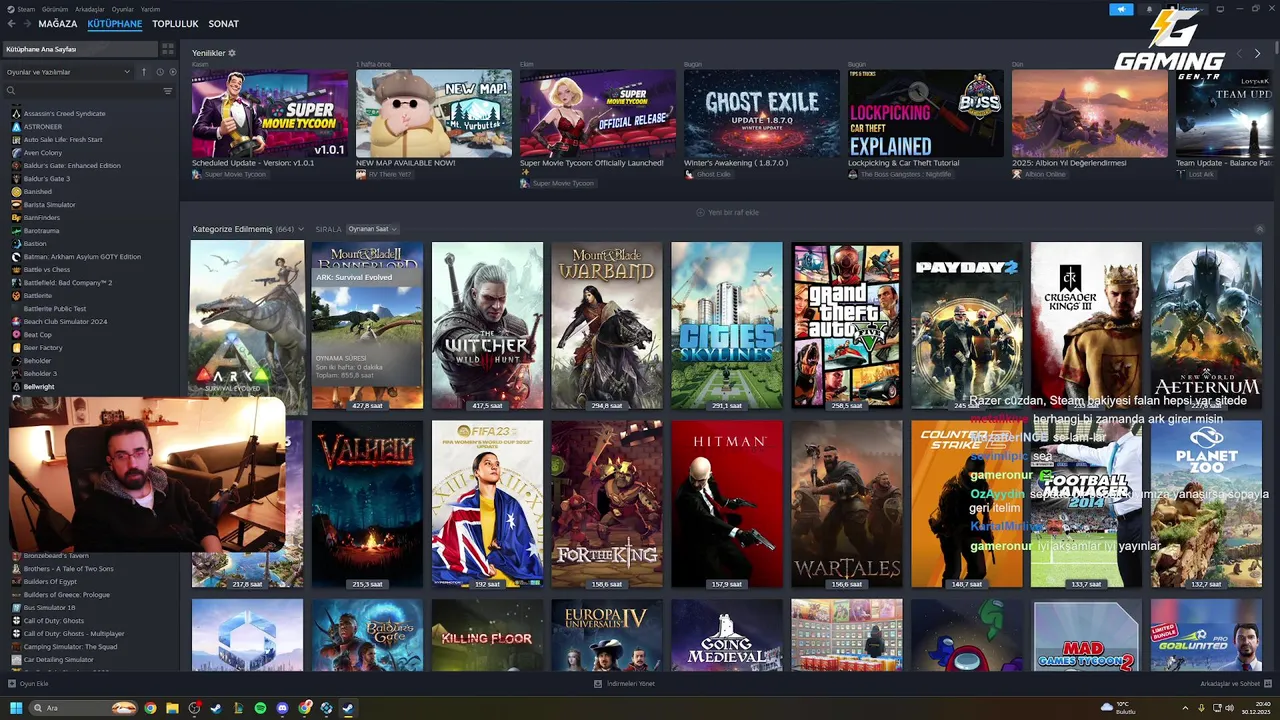
Task: Switch Steam to Big Picture mode icon
Action: tap(1220, 9)
